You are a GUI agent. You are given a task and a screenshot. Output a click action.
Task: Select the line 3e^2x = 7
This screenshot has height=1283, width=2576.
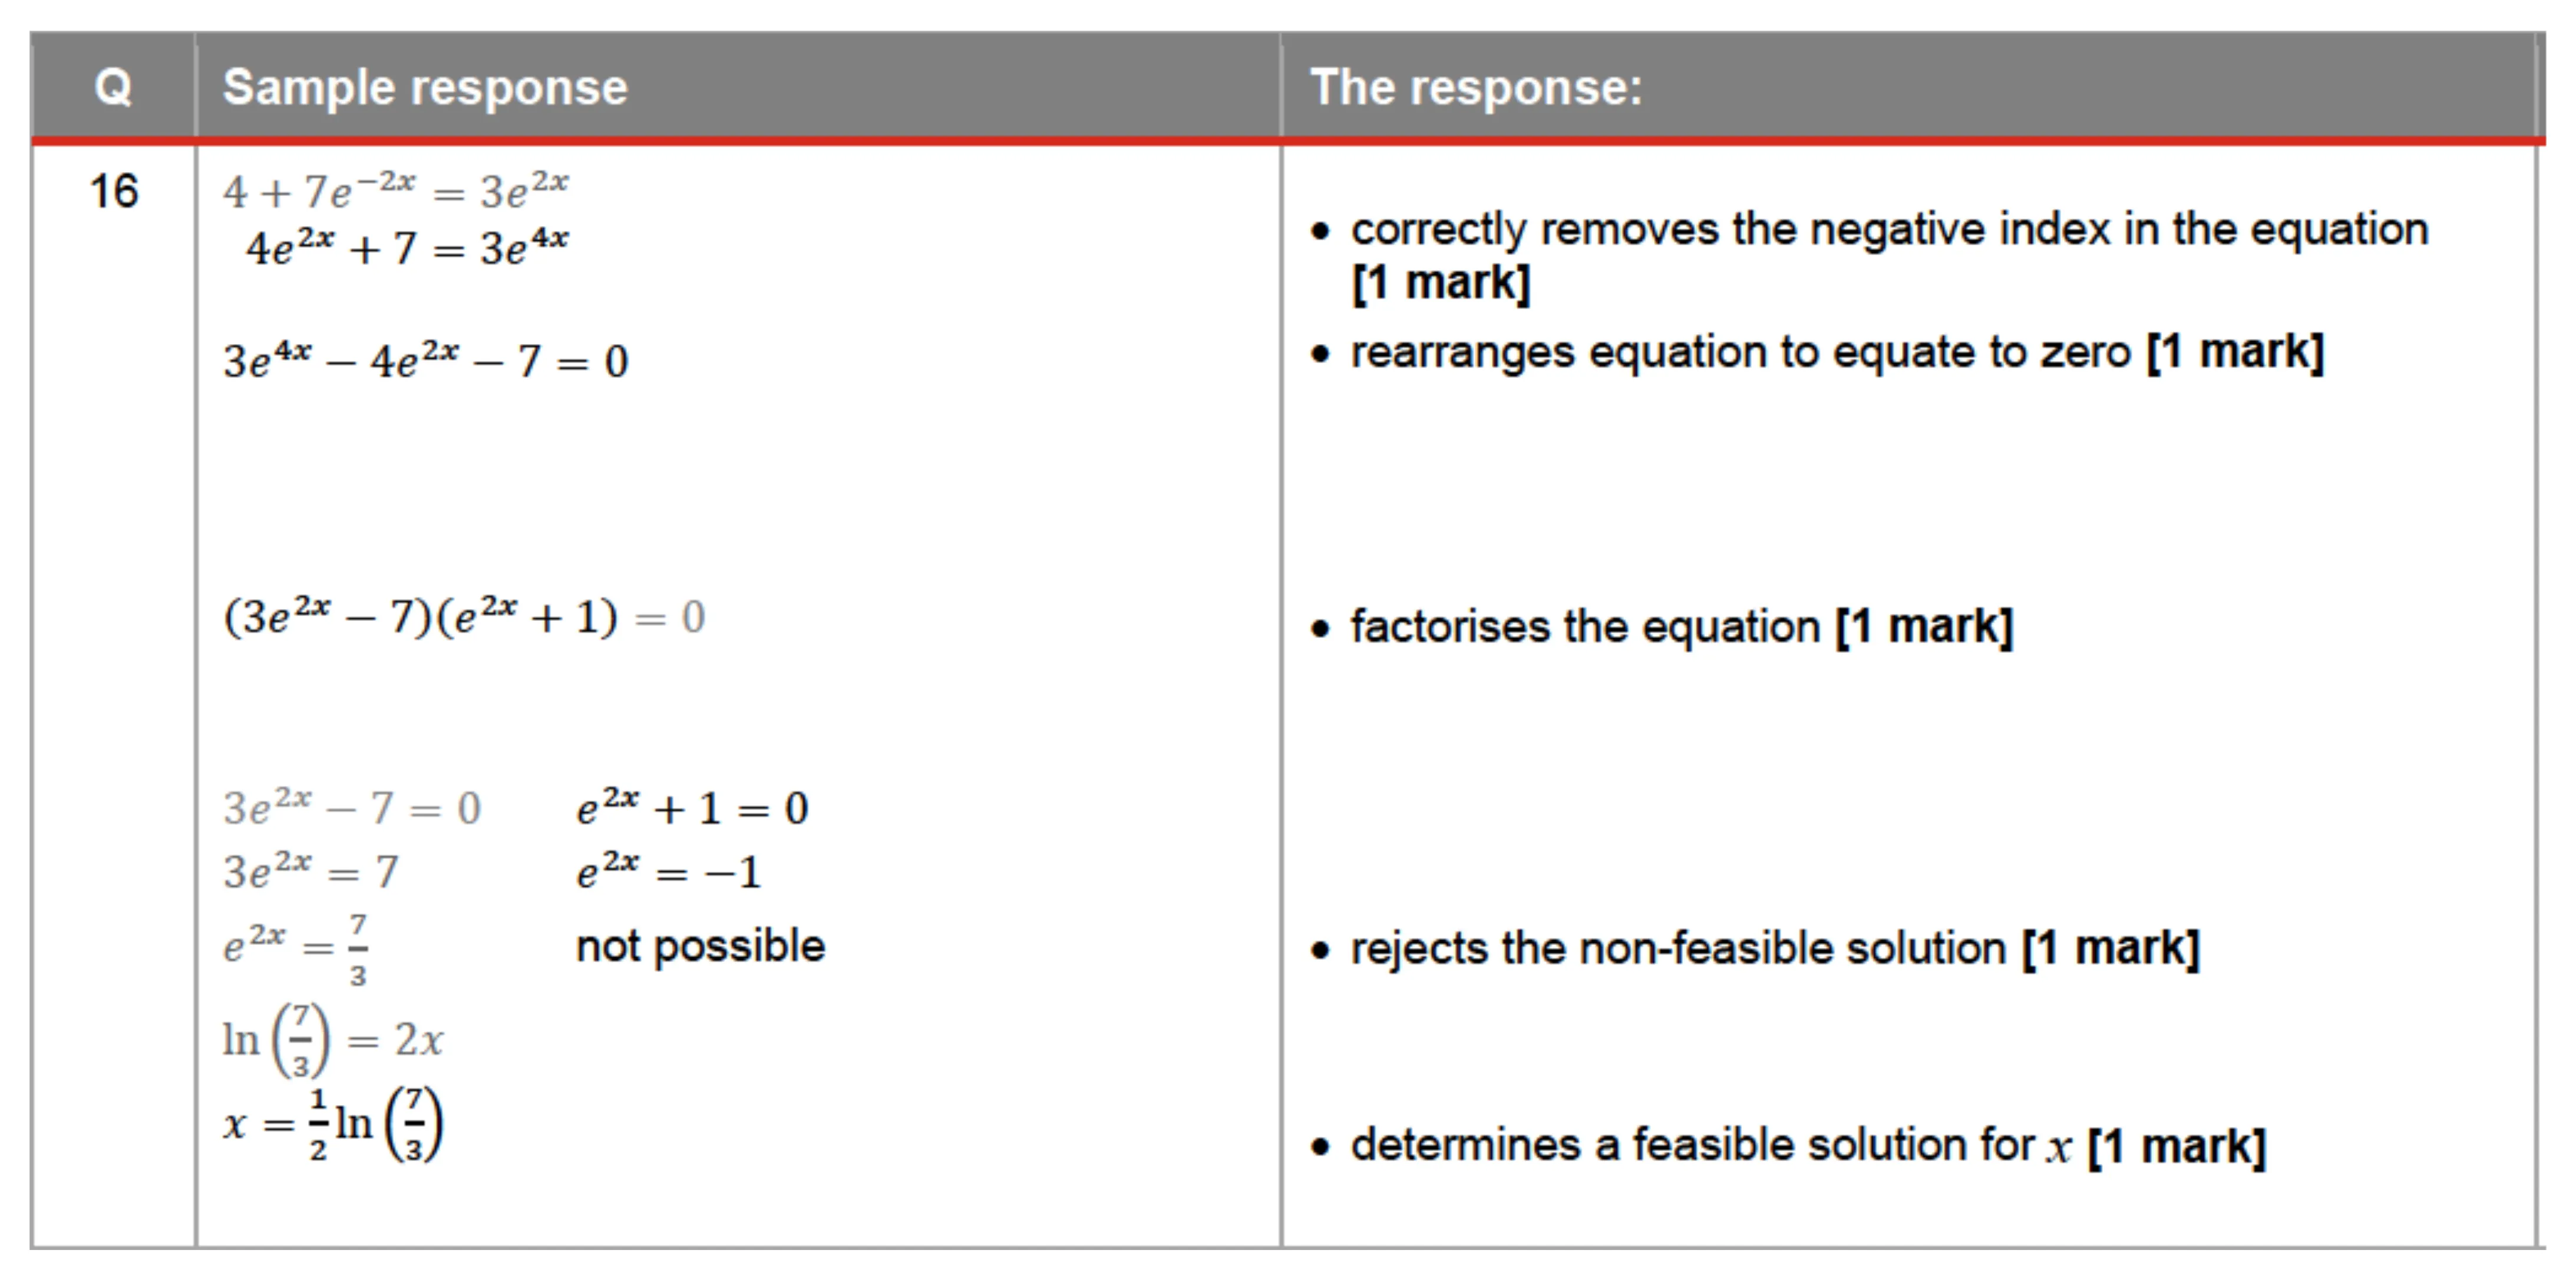click(310, 871)
